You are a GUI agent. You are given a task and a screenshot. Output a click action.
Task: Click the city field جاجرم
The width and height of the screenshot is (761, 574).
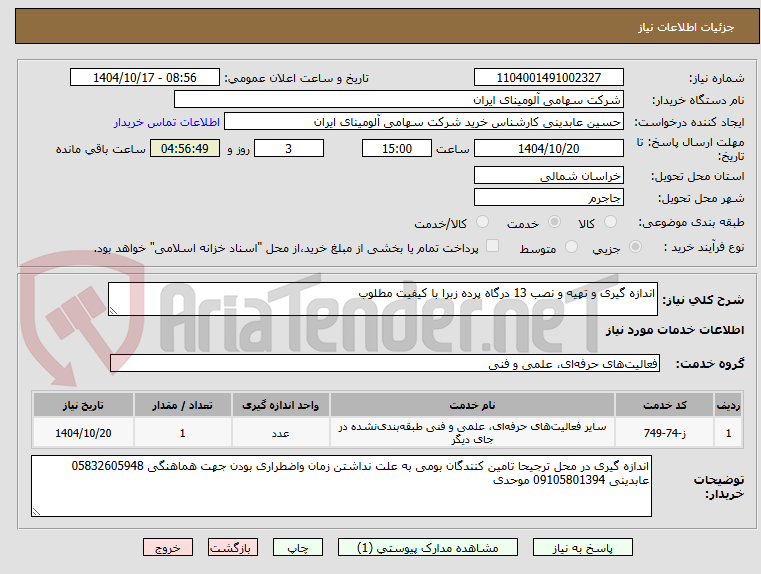548,197
